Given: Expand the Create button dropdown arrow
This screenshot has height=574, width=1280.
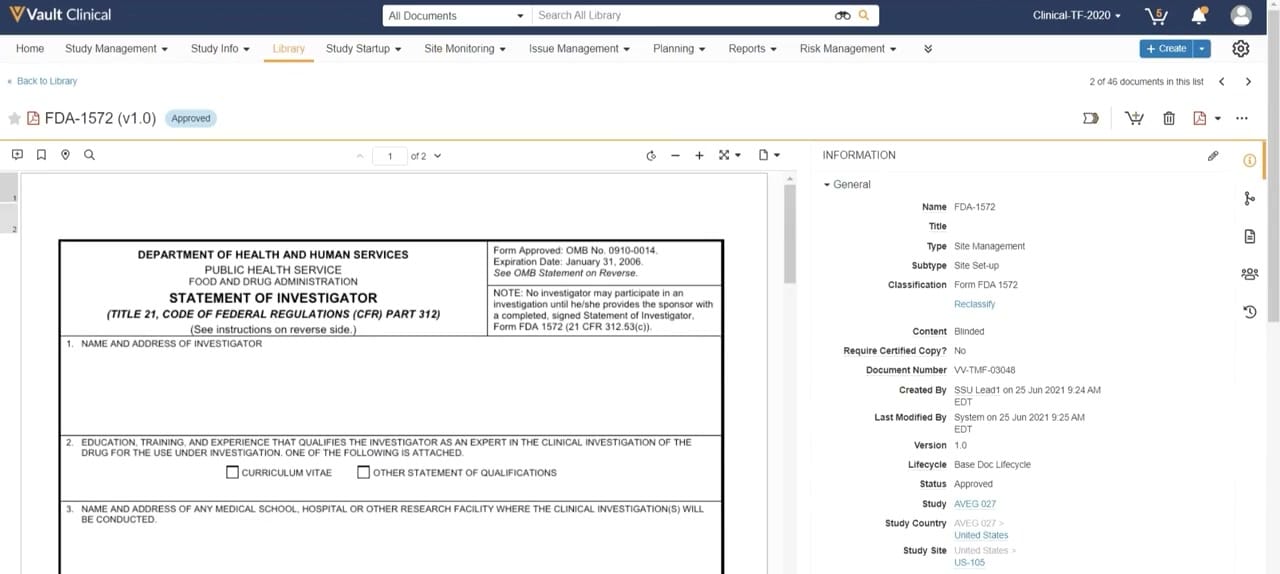Looking at the screenshot, I should 1203,48.
